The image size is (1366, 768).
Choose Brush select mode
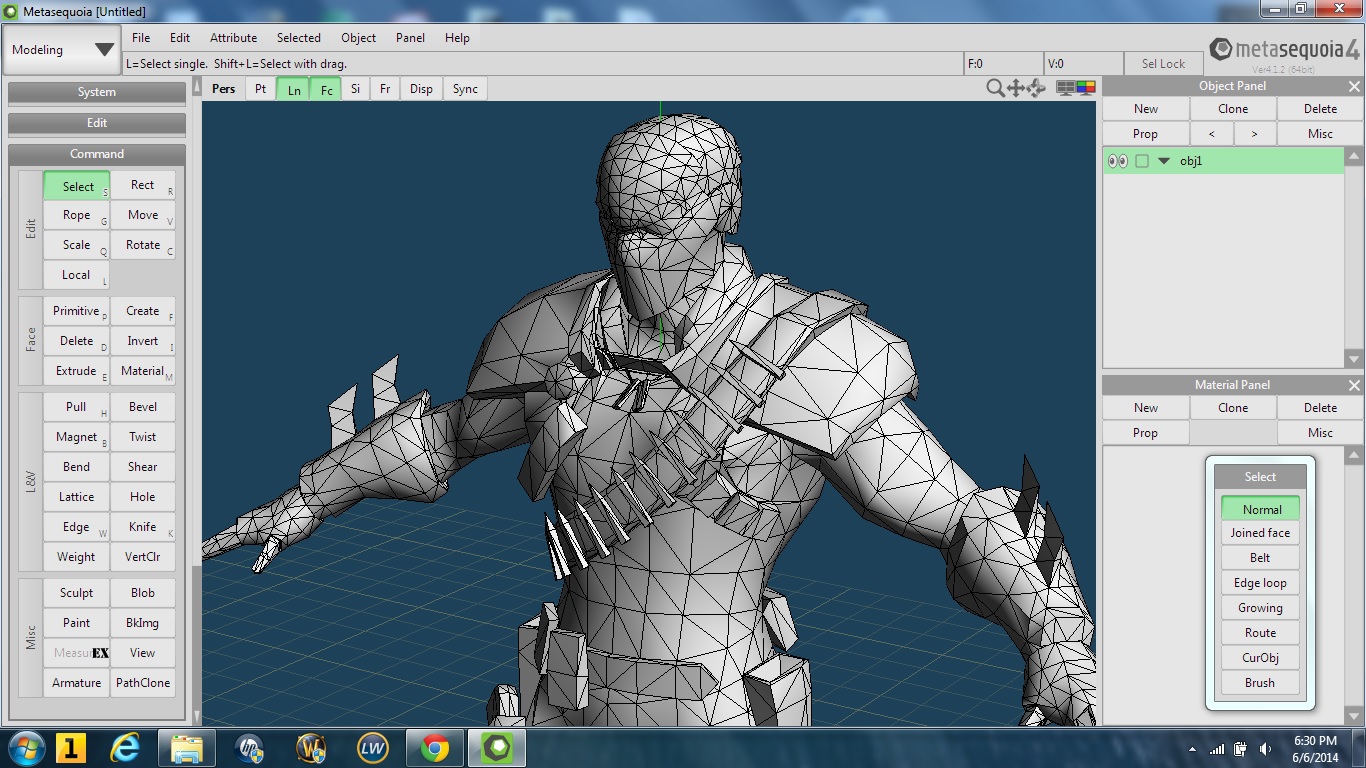pyautogui.click(x=1260, y=683)
